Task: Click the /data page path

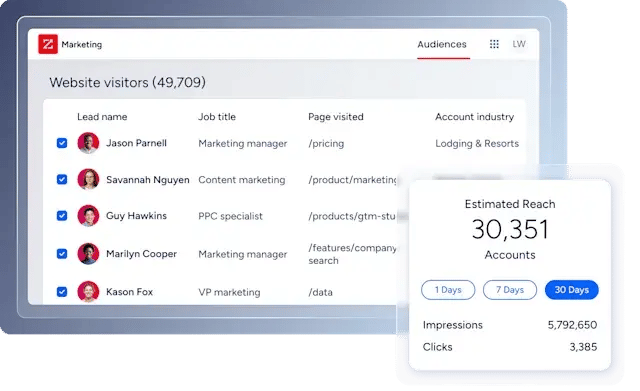Action: pyautogui.click(x=320, y=292)
